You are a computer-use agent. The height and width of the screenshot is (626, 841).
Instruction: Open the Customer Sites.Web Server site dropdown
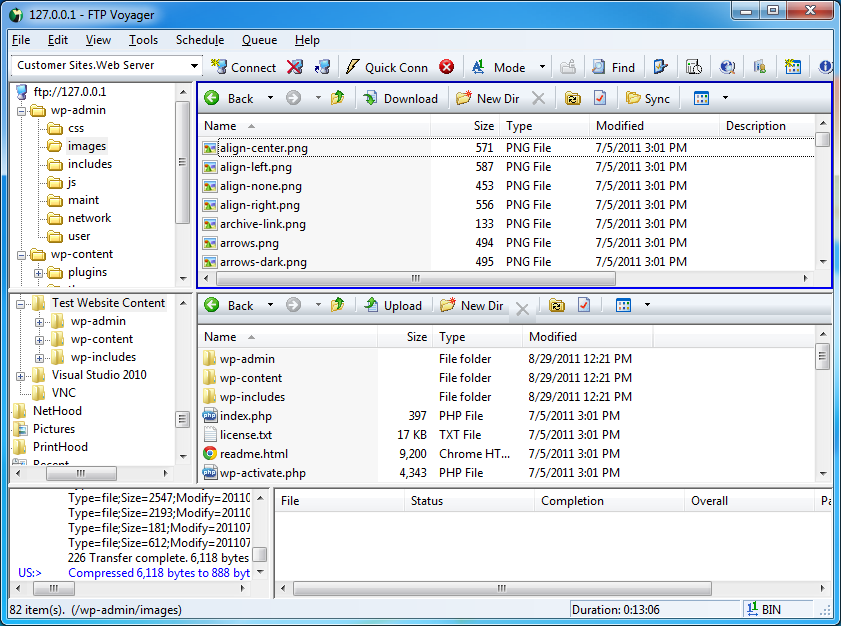194,66
